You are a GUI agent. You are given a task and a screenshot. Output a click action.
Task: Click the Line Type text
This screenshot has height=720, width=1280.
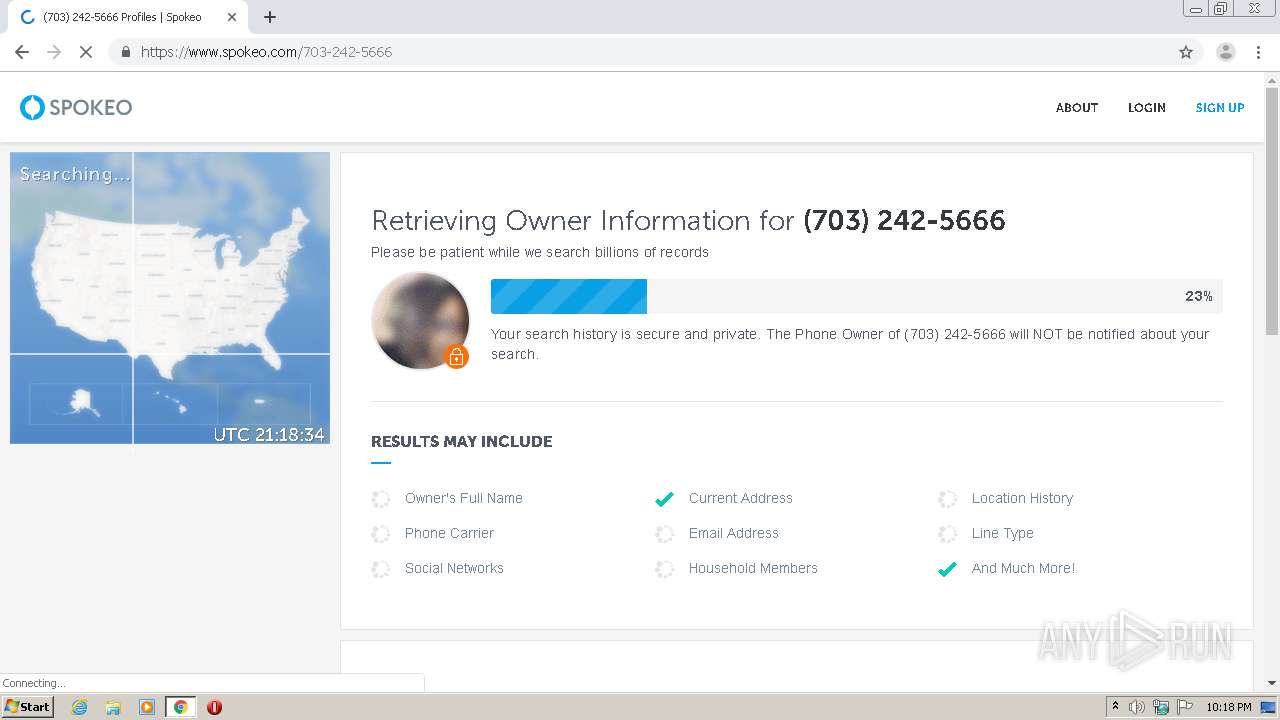1003,533
